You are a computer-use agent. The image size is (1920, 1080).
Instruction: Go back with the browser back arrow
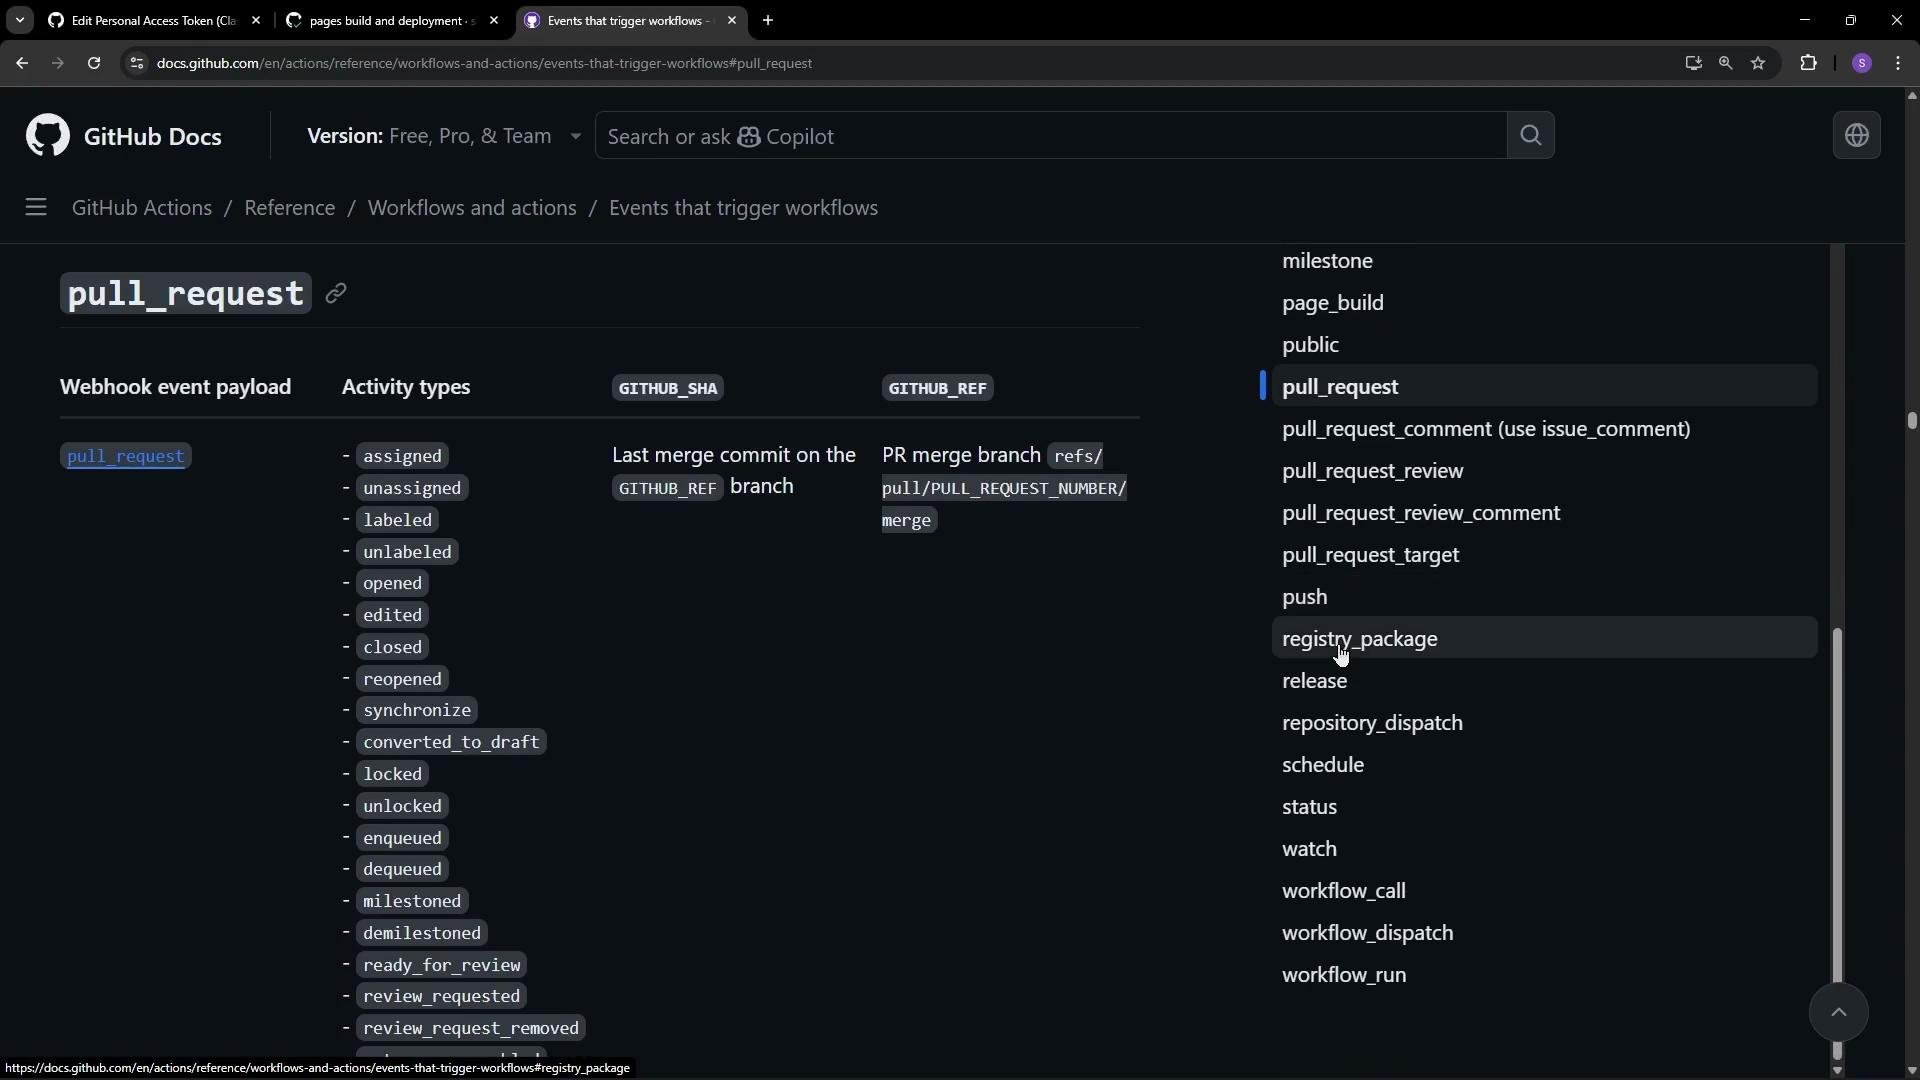pos(22,63)
